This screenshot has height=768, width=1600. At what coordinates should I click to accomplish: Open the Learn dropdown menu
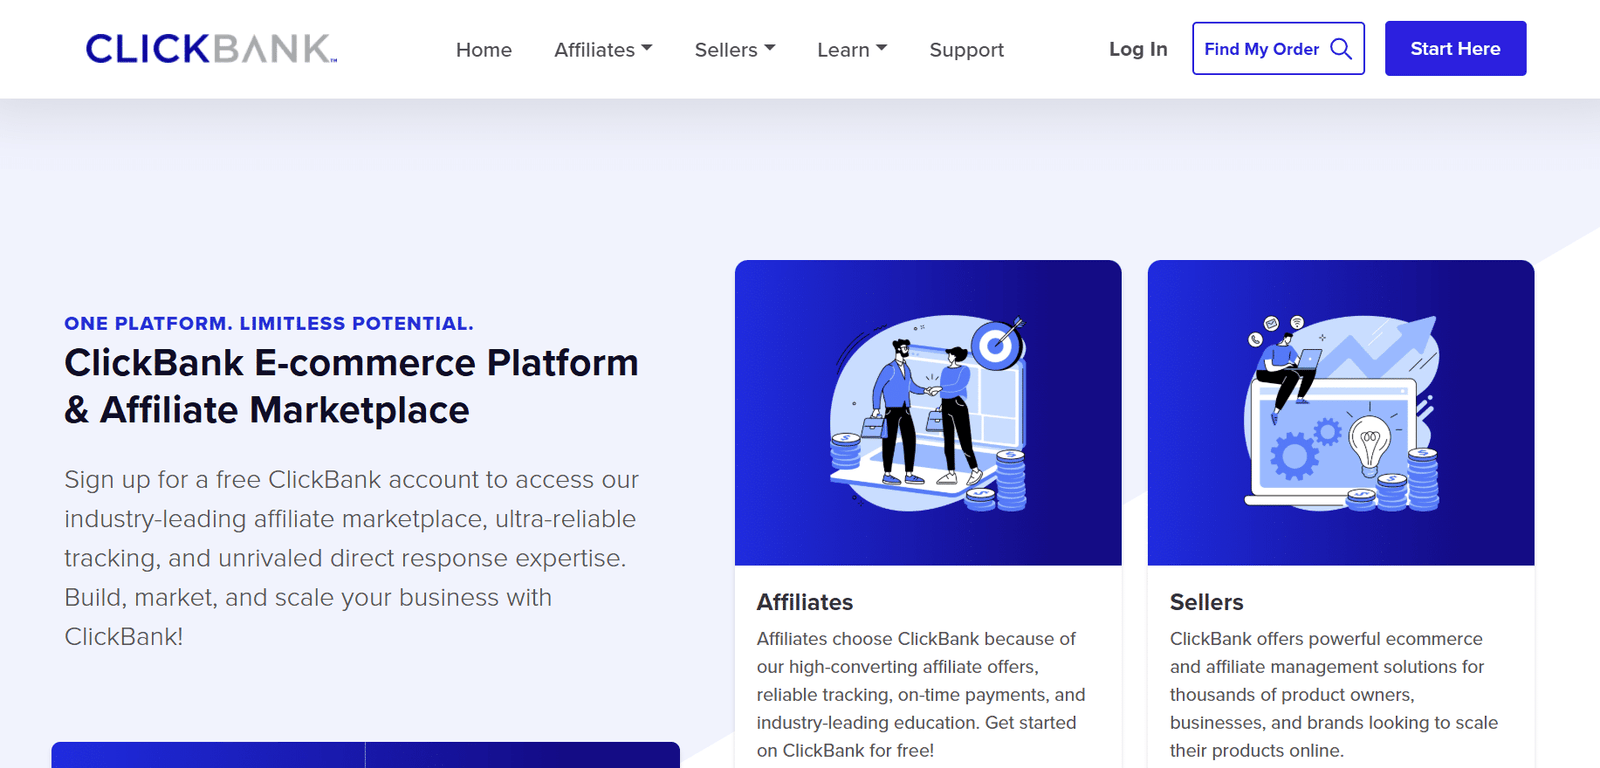click(x=851, y=50)
